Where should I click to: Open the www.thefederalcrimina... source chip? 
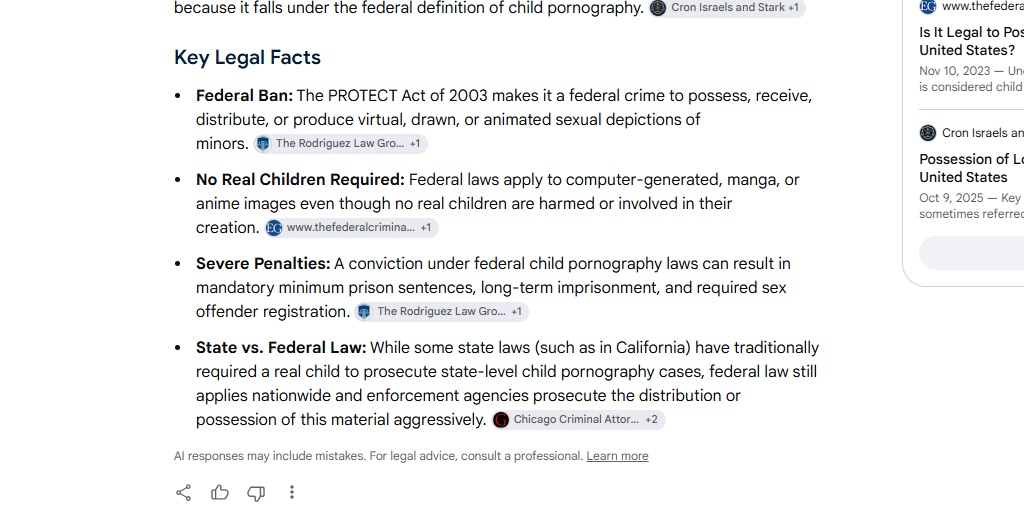pos(351,227)
